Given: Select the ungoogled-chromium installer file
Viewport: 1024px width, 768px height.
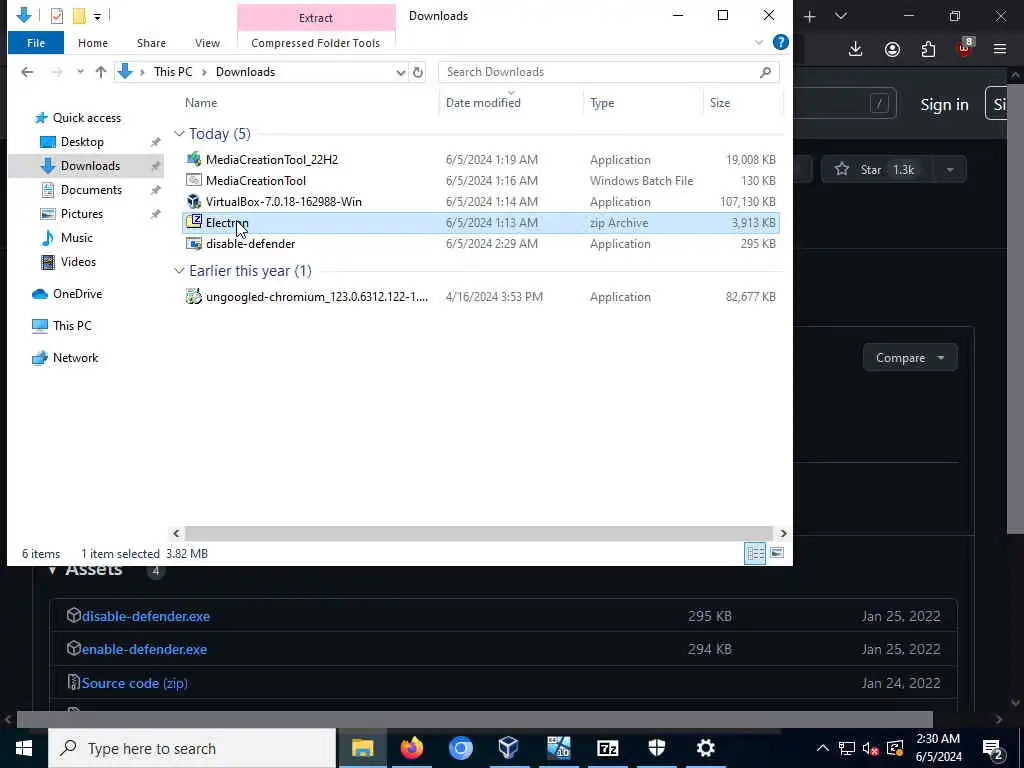Looking at the screenshot, I should point(481,296).
